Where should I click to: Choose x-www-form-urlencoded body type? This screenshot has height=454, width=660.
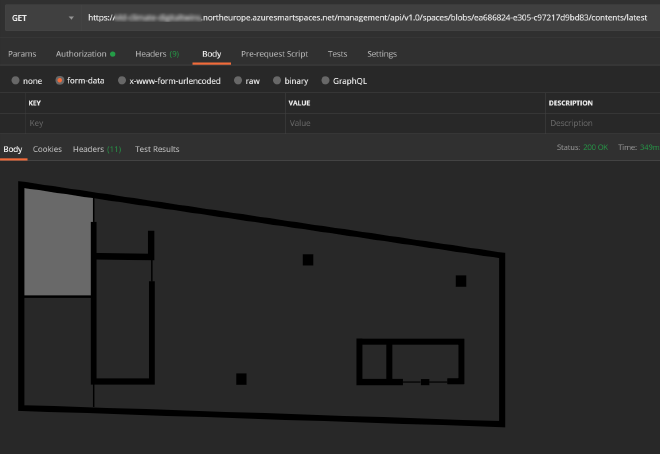[122, 80]
